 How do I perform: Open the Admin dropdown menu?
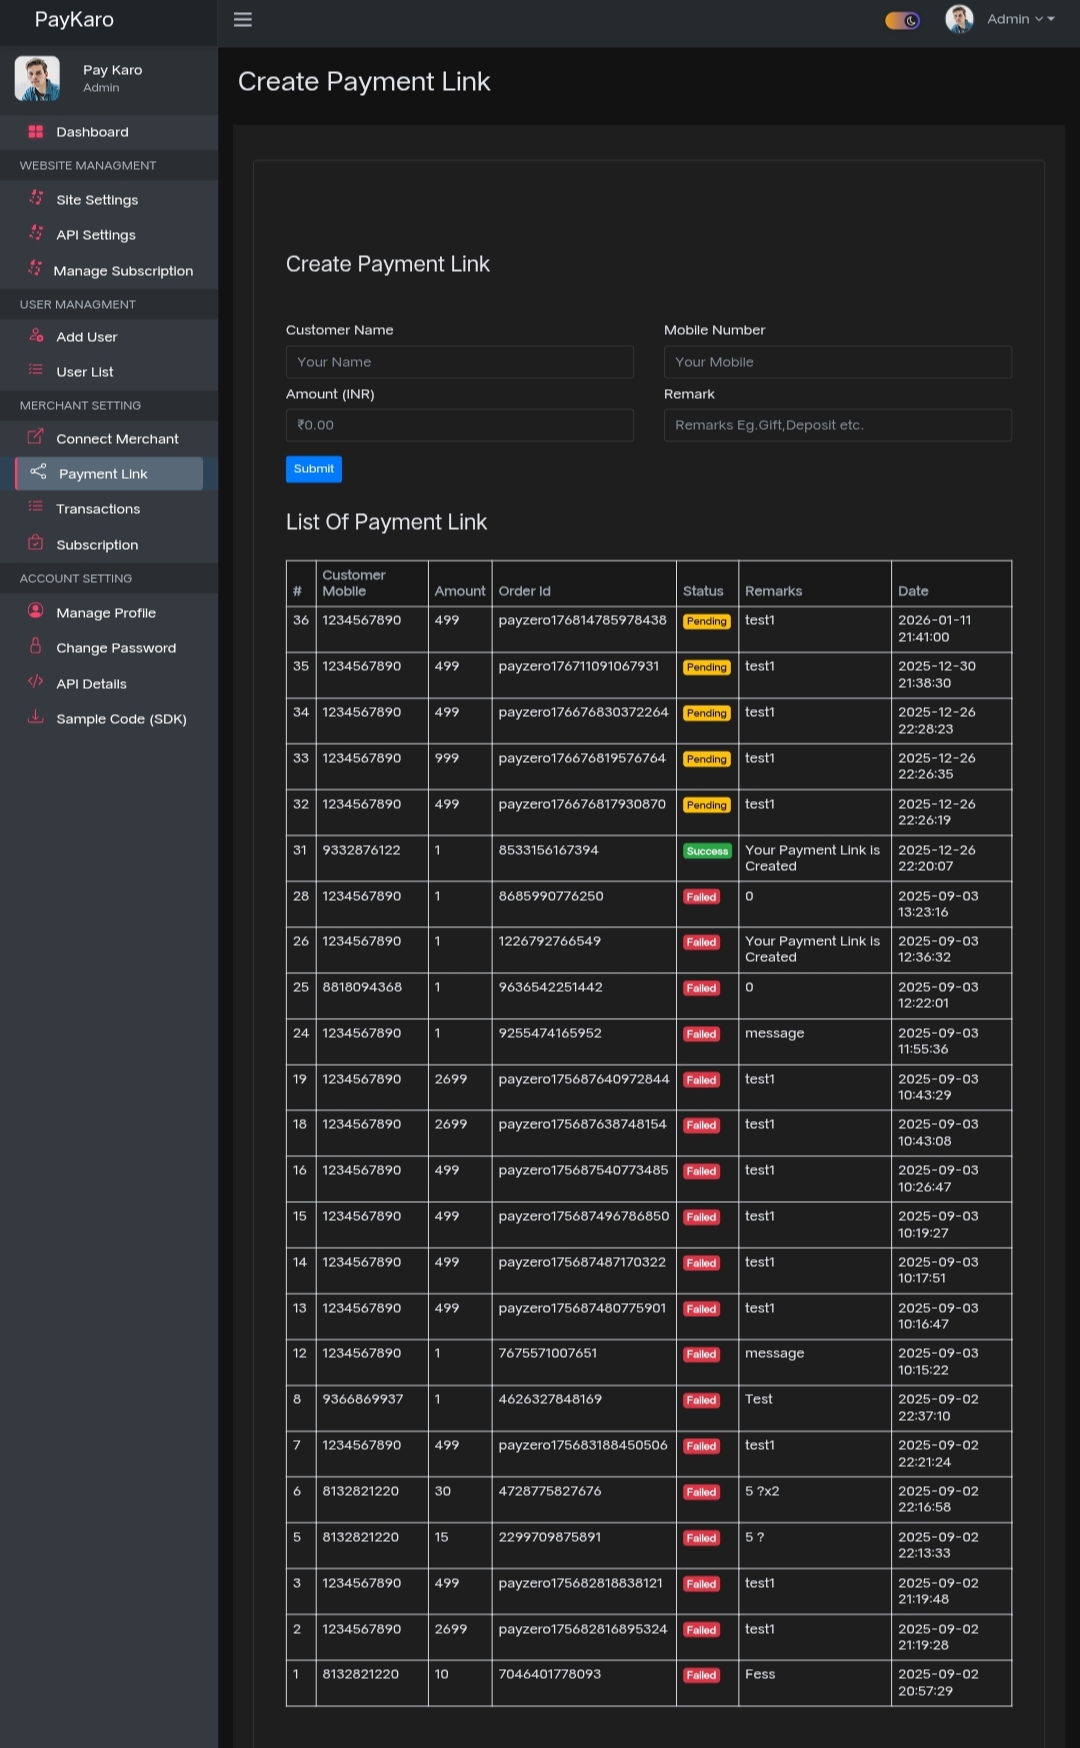(x=1020, y=19)
